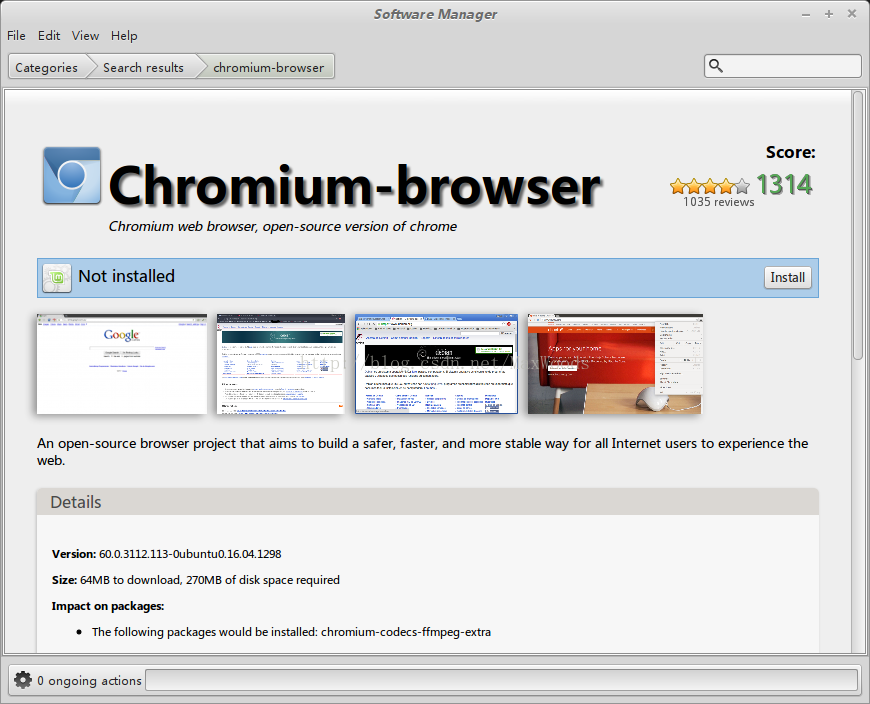Open the second screenshot thumbnail with teal header

tap(281, 364)
